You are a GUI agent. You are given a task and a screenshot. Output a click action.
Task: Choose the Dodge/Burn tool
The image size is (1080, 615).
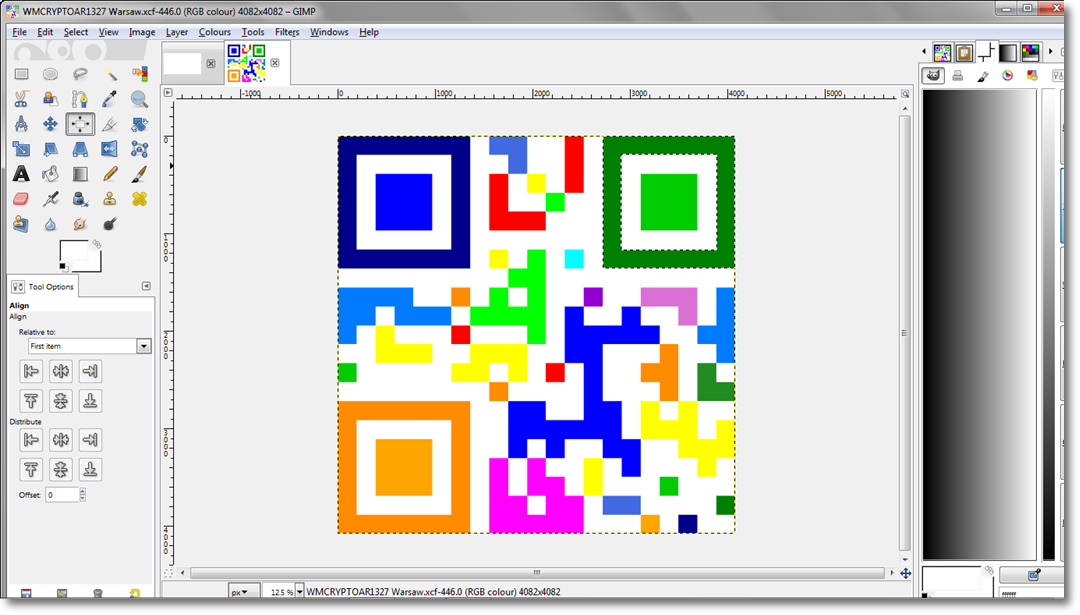click(110, 224)
